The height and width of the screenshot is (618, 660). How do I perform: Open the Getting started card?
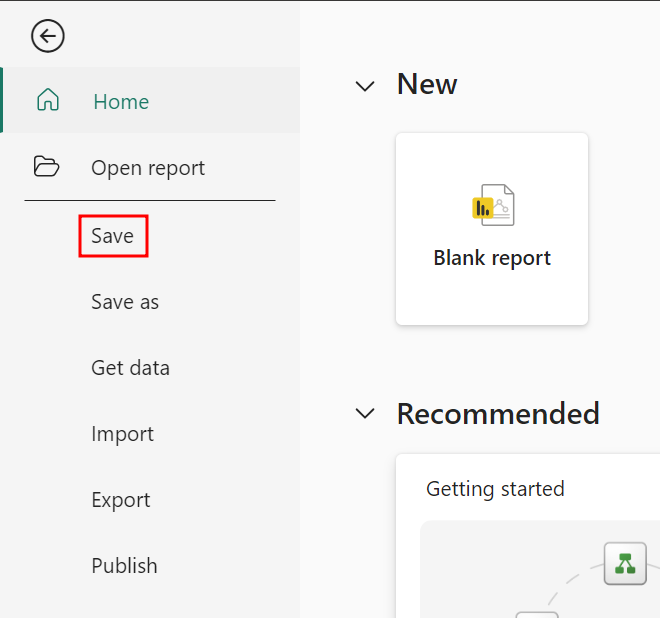(x=527, y=536)
